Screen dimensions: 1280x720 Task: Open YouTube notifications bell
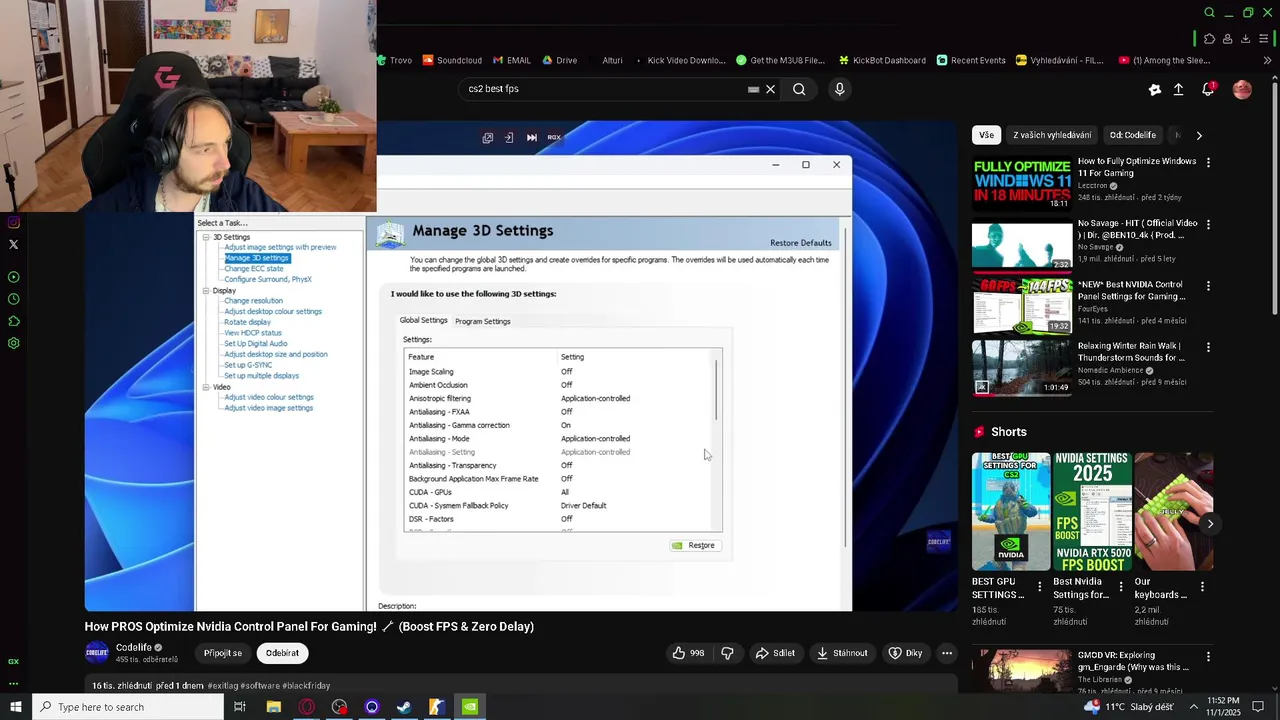[x=1208, y=89]
